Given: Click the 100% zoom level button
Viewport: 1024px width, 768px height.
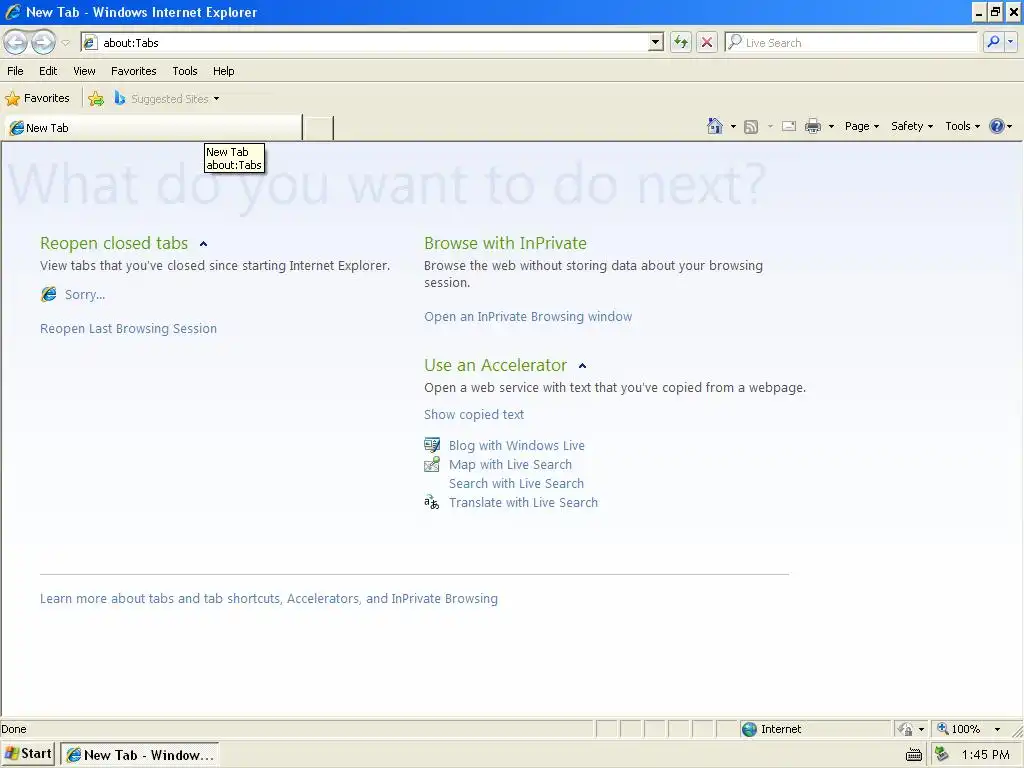Looking at the screenshot, I should click(x=959, y=729).
